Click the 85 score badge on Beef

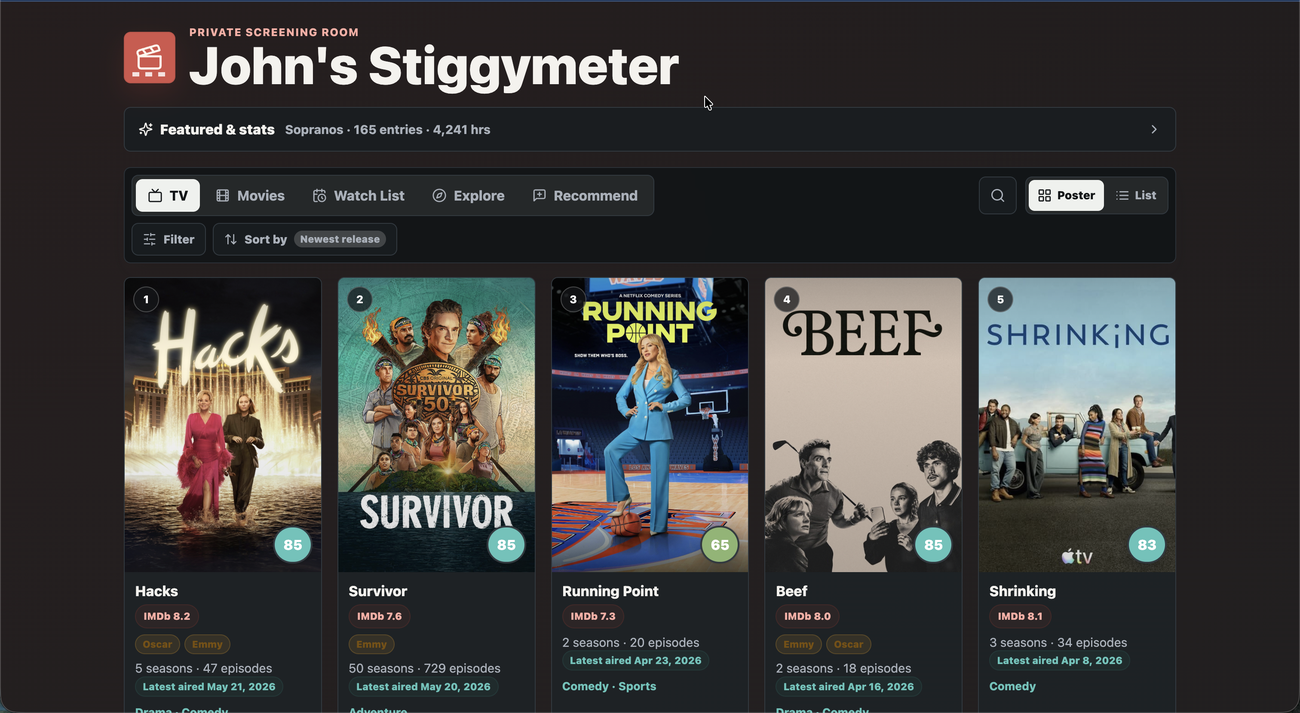933,545
